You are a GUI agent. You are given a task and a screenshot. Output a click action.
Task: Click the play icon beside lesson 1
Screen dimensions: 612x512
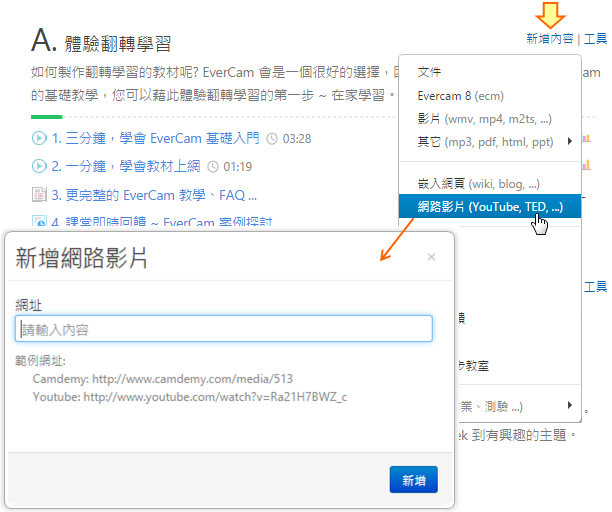point(39,138)
